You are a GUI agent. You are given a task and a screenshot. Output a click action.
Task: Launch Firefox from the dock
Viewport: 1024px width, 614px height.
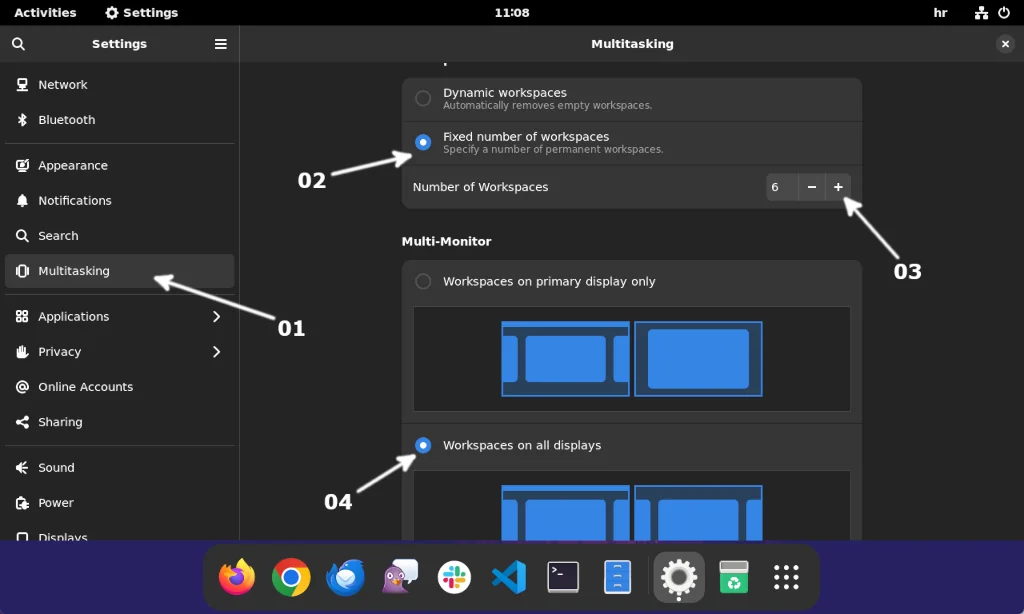[x=237, y=577]
